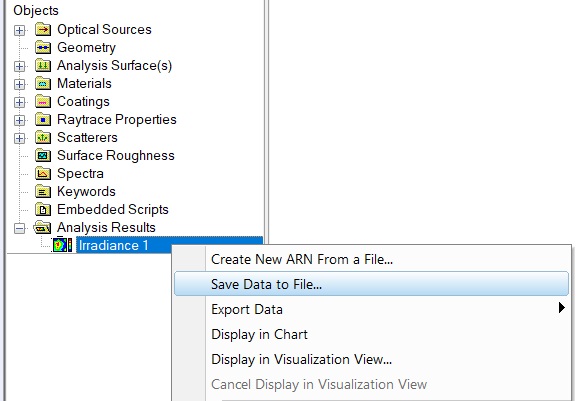585x401 pixels.
Task: Expand the Optical Sources tree node
Action: click(x=20, y=30)
